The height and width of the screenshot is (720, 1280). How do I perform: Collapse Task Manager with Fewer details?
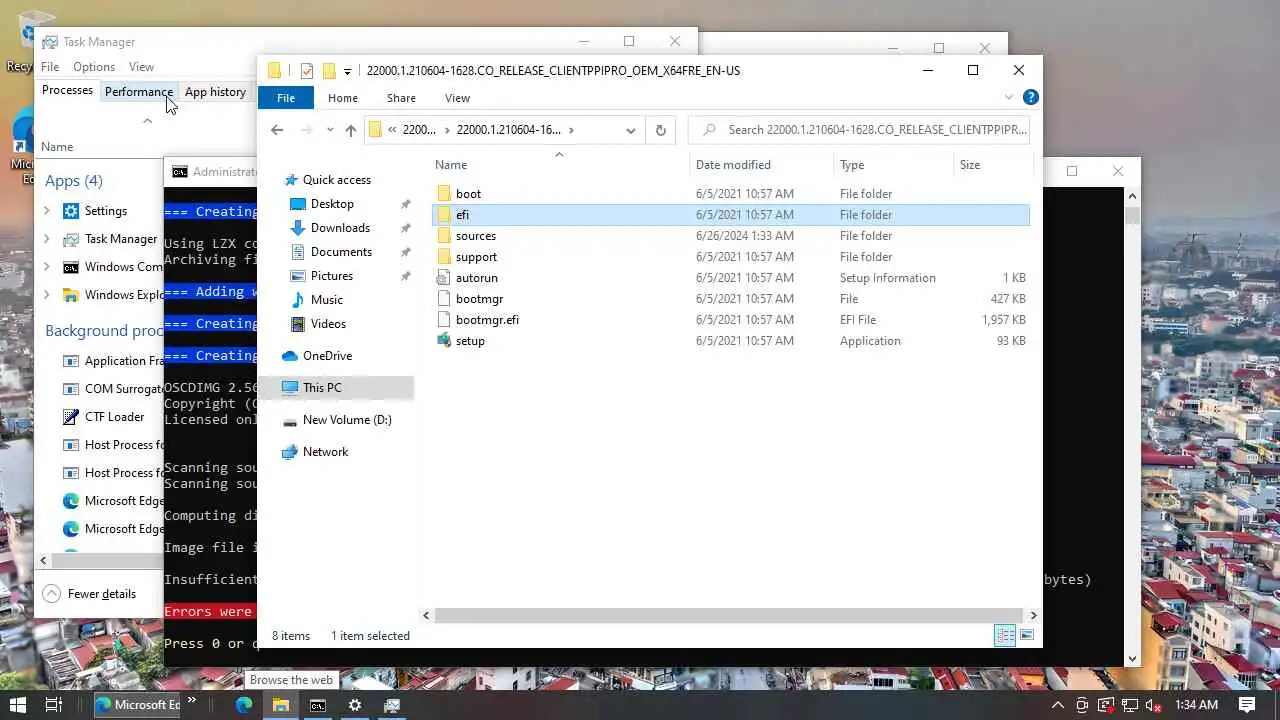tap(90, 594)
